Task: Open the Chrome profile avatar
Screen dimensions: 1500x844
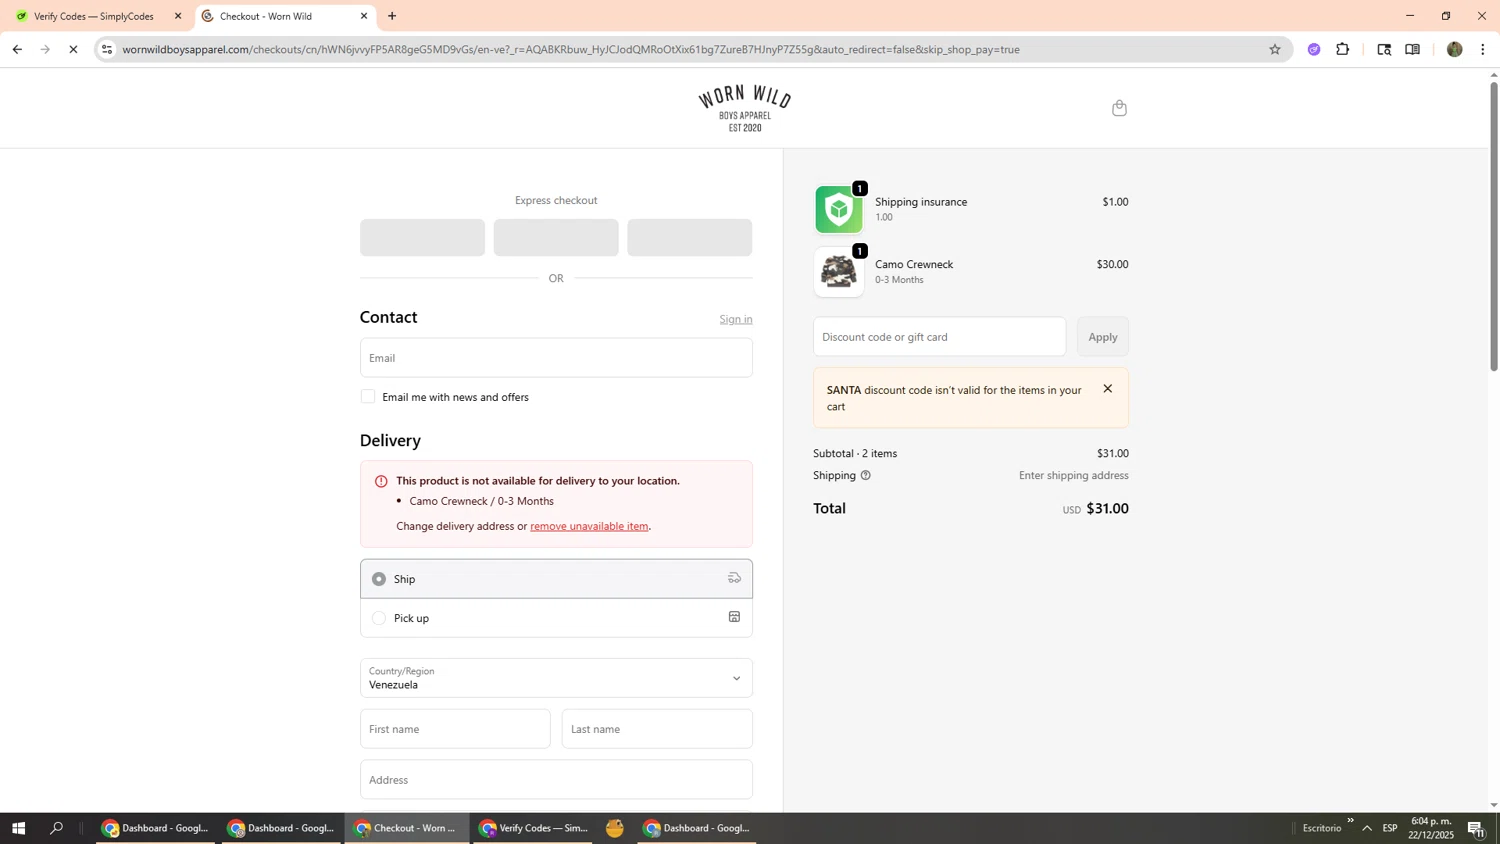Action: (x=1454, y=49)
